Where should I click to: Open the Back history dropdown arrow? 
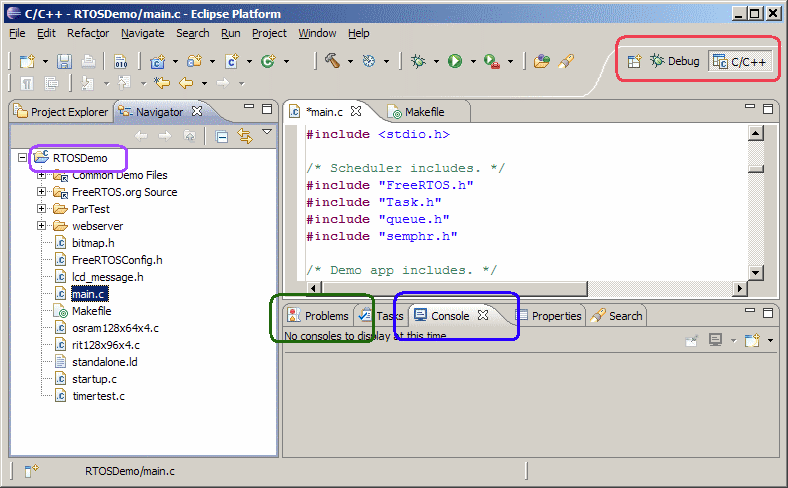[x=205, y=83]
